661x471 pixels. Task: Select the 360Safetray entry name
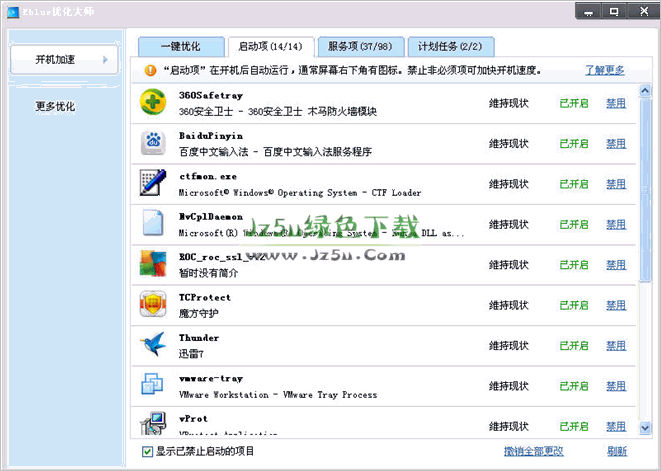pos(211,96)
